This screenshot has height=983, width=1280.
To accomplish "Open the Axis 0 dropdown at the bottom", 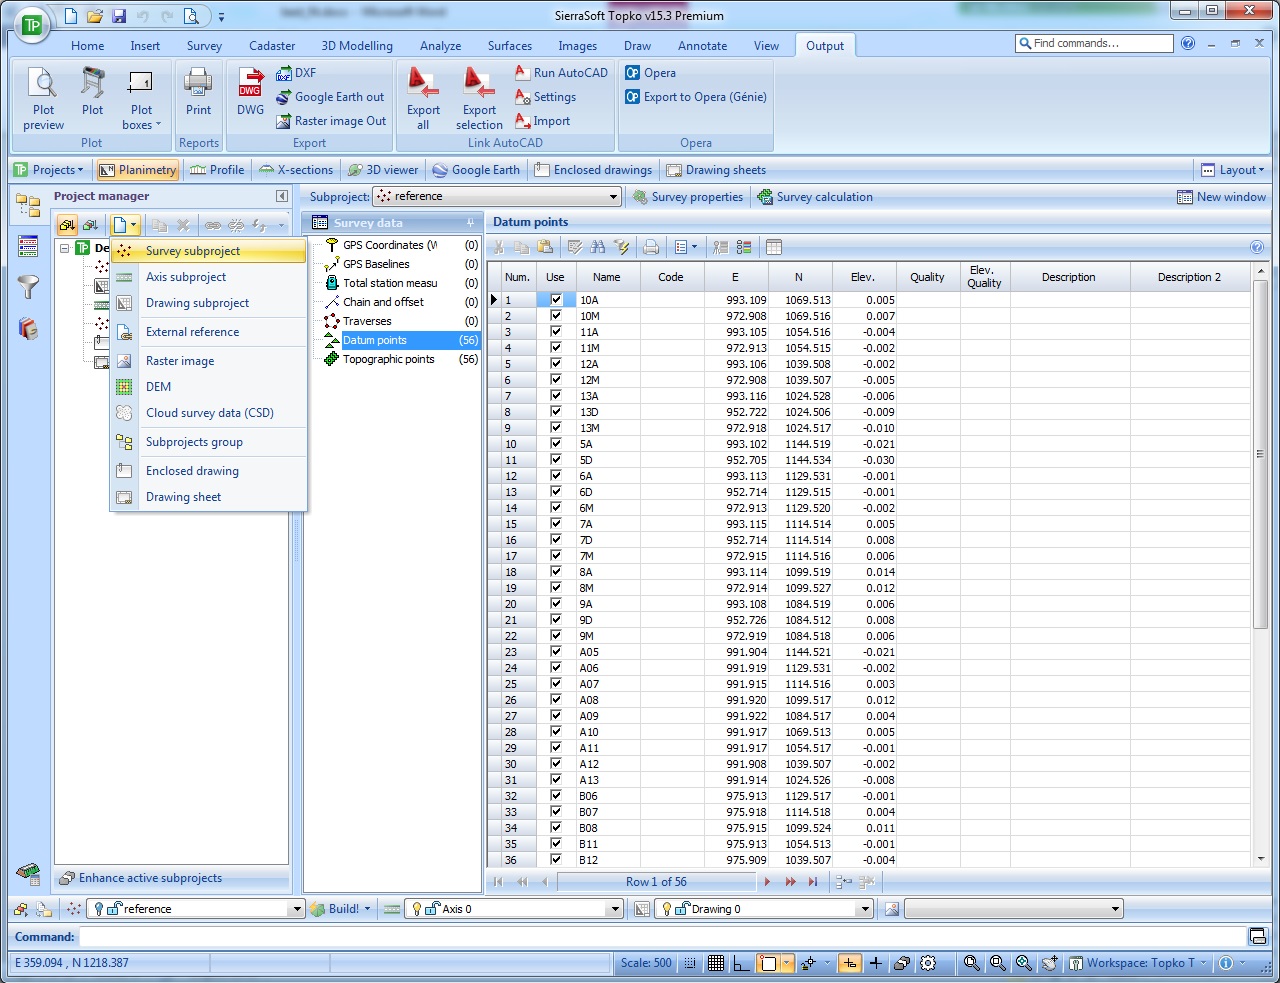I will tap(617, 908).
